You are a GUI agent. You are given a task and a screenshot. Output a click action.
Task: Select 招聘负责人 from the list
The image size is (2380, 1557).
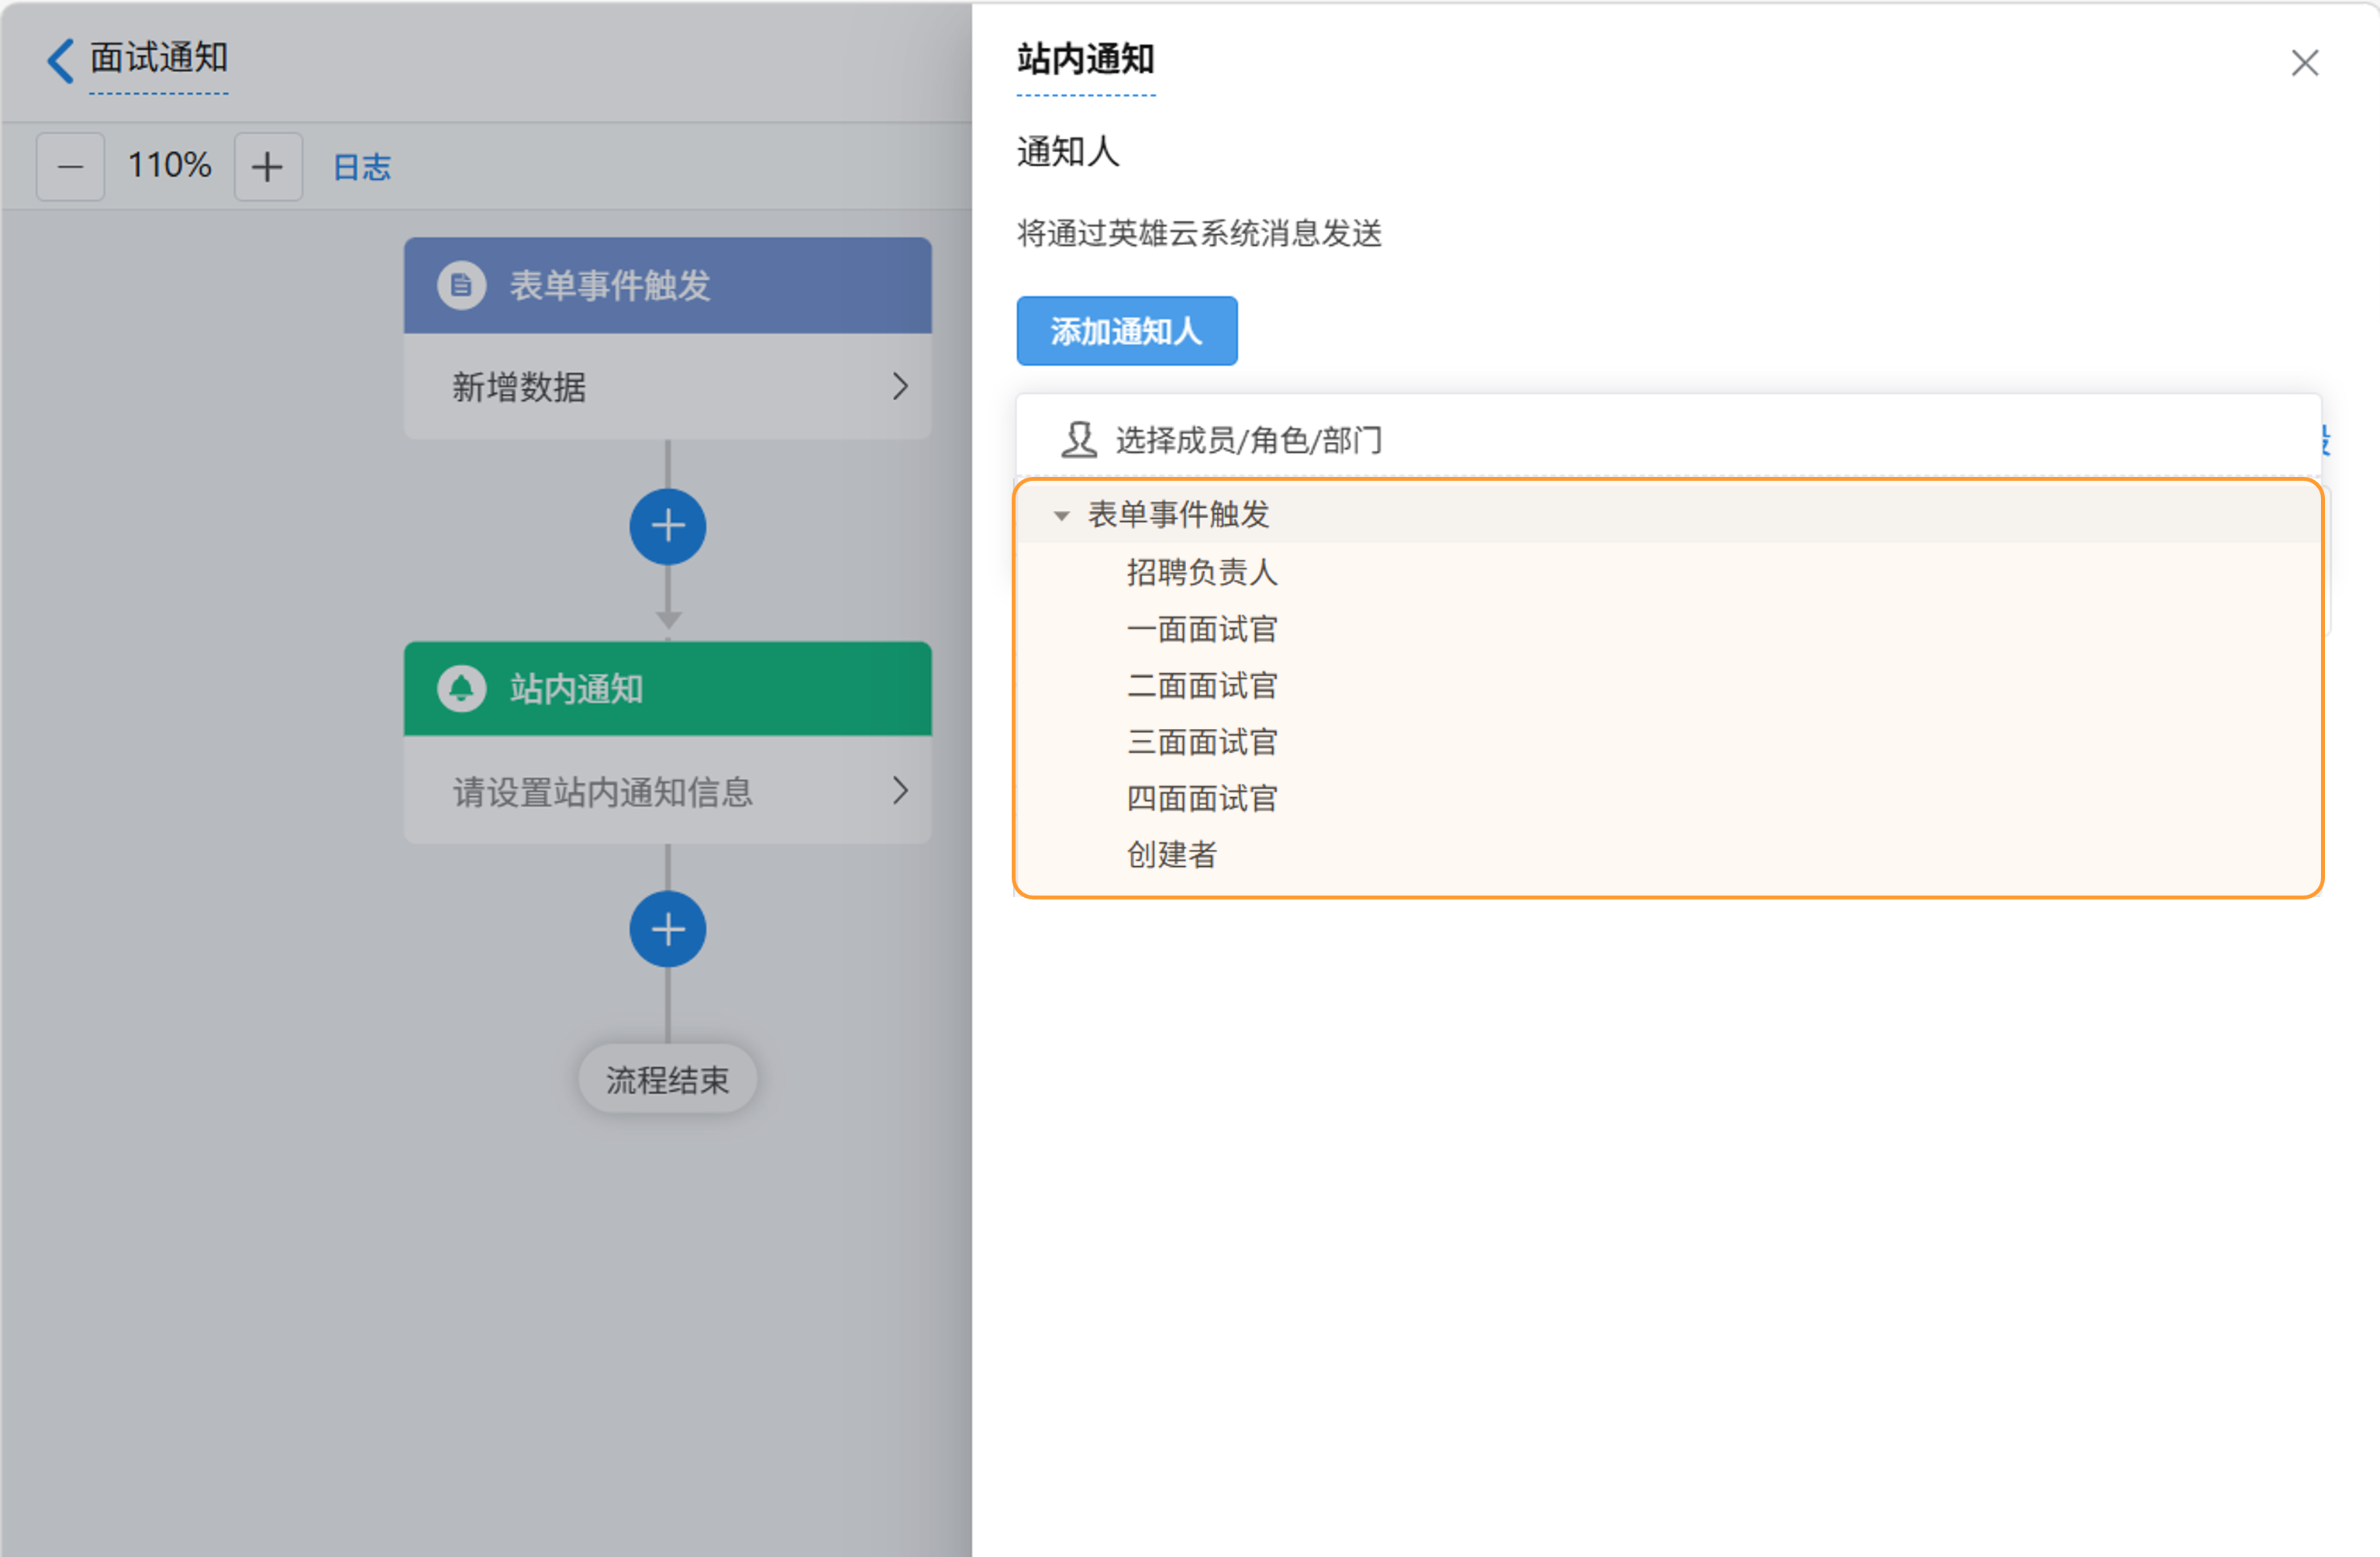(1201, 573)
